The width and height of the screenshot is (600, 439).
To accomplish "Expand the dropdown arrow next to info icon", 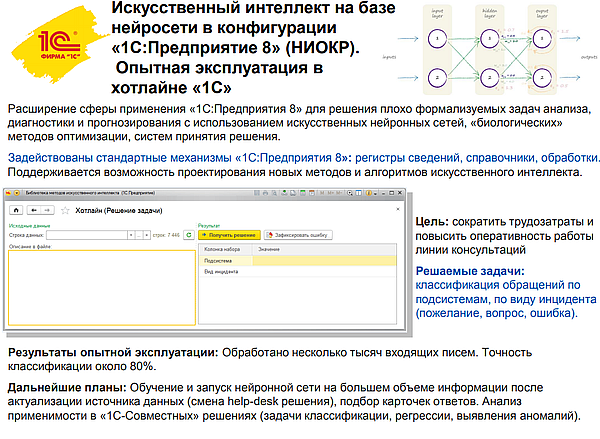I will (x=375, y=194).
